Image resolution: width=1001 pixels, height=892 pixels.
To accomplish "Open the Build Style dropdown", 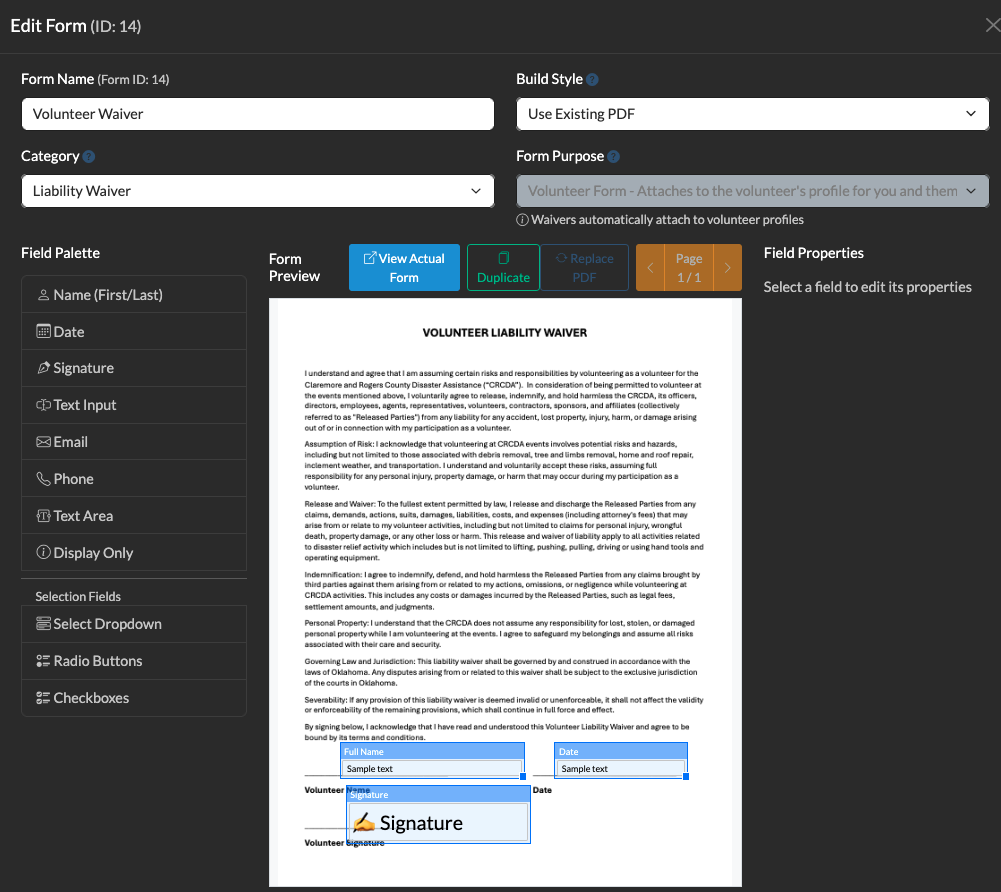I will coord(752,114).
